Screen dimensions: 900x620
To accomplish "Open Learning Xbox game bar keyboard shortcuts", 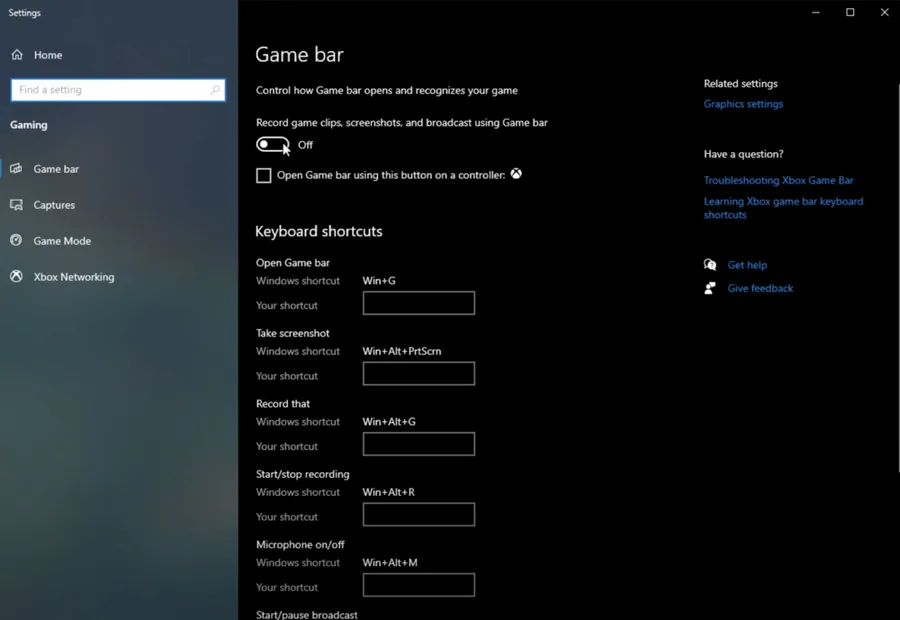I will click(x=783, y=208).
